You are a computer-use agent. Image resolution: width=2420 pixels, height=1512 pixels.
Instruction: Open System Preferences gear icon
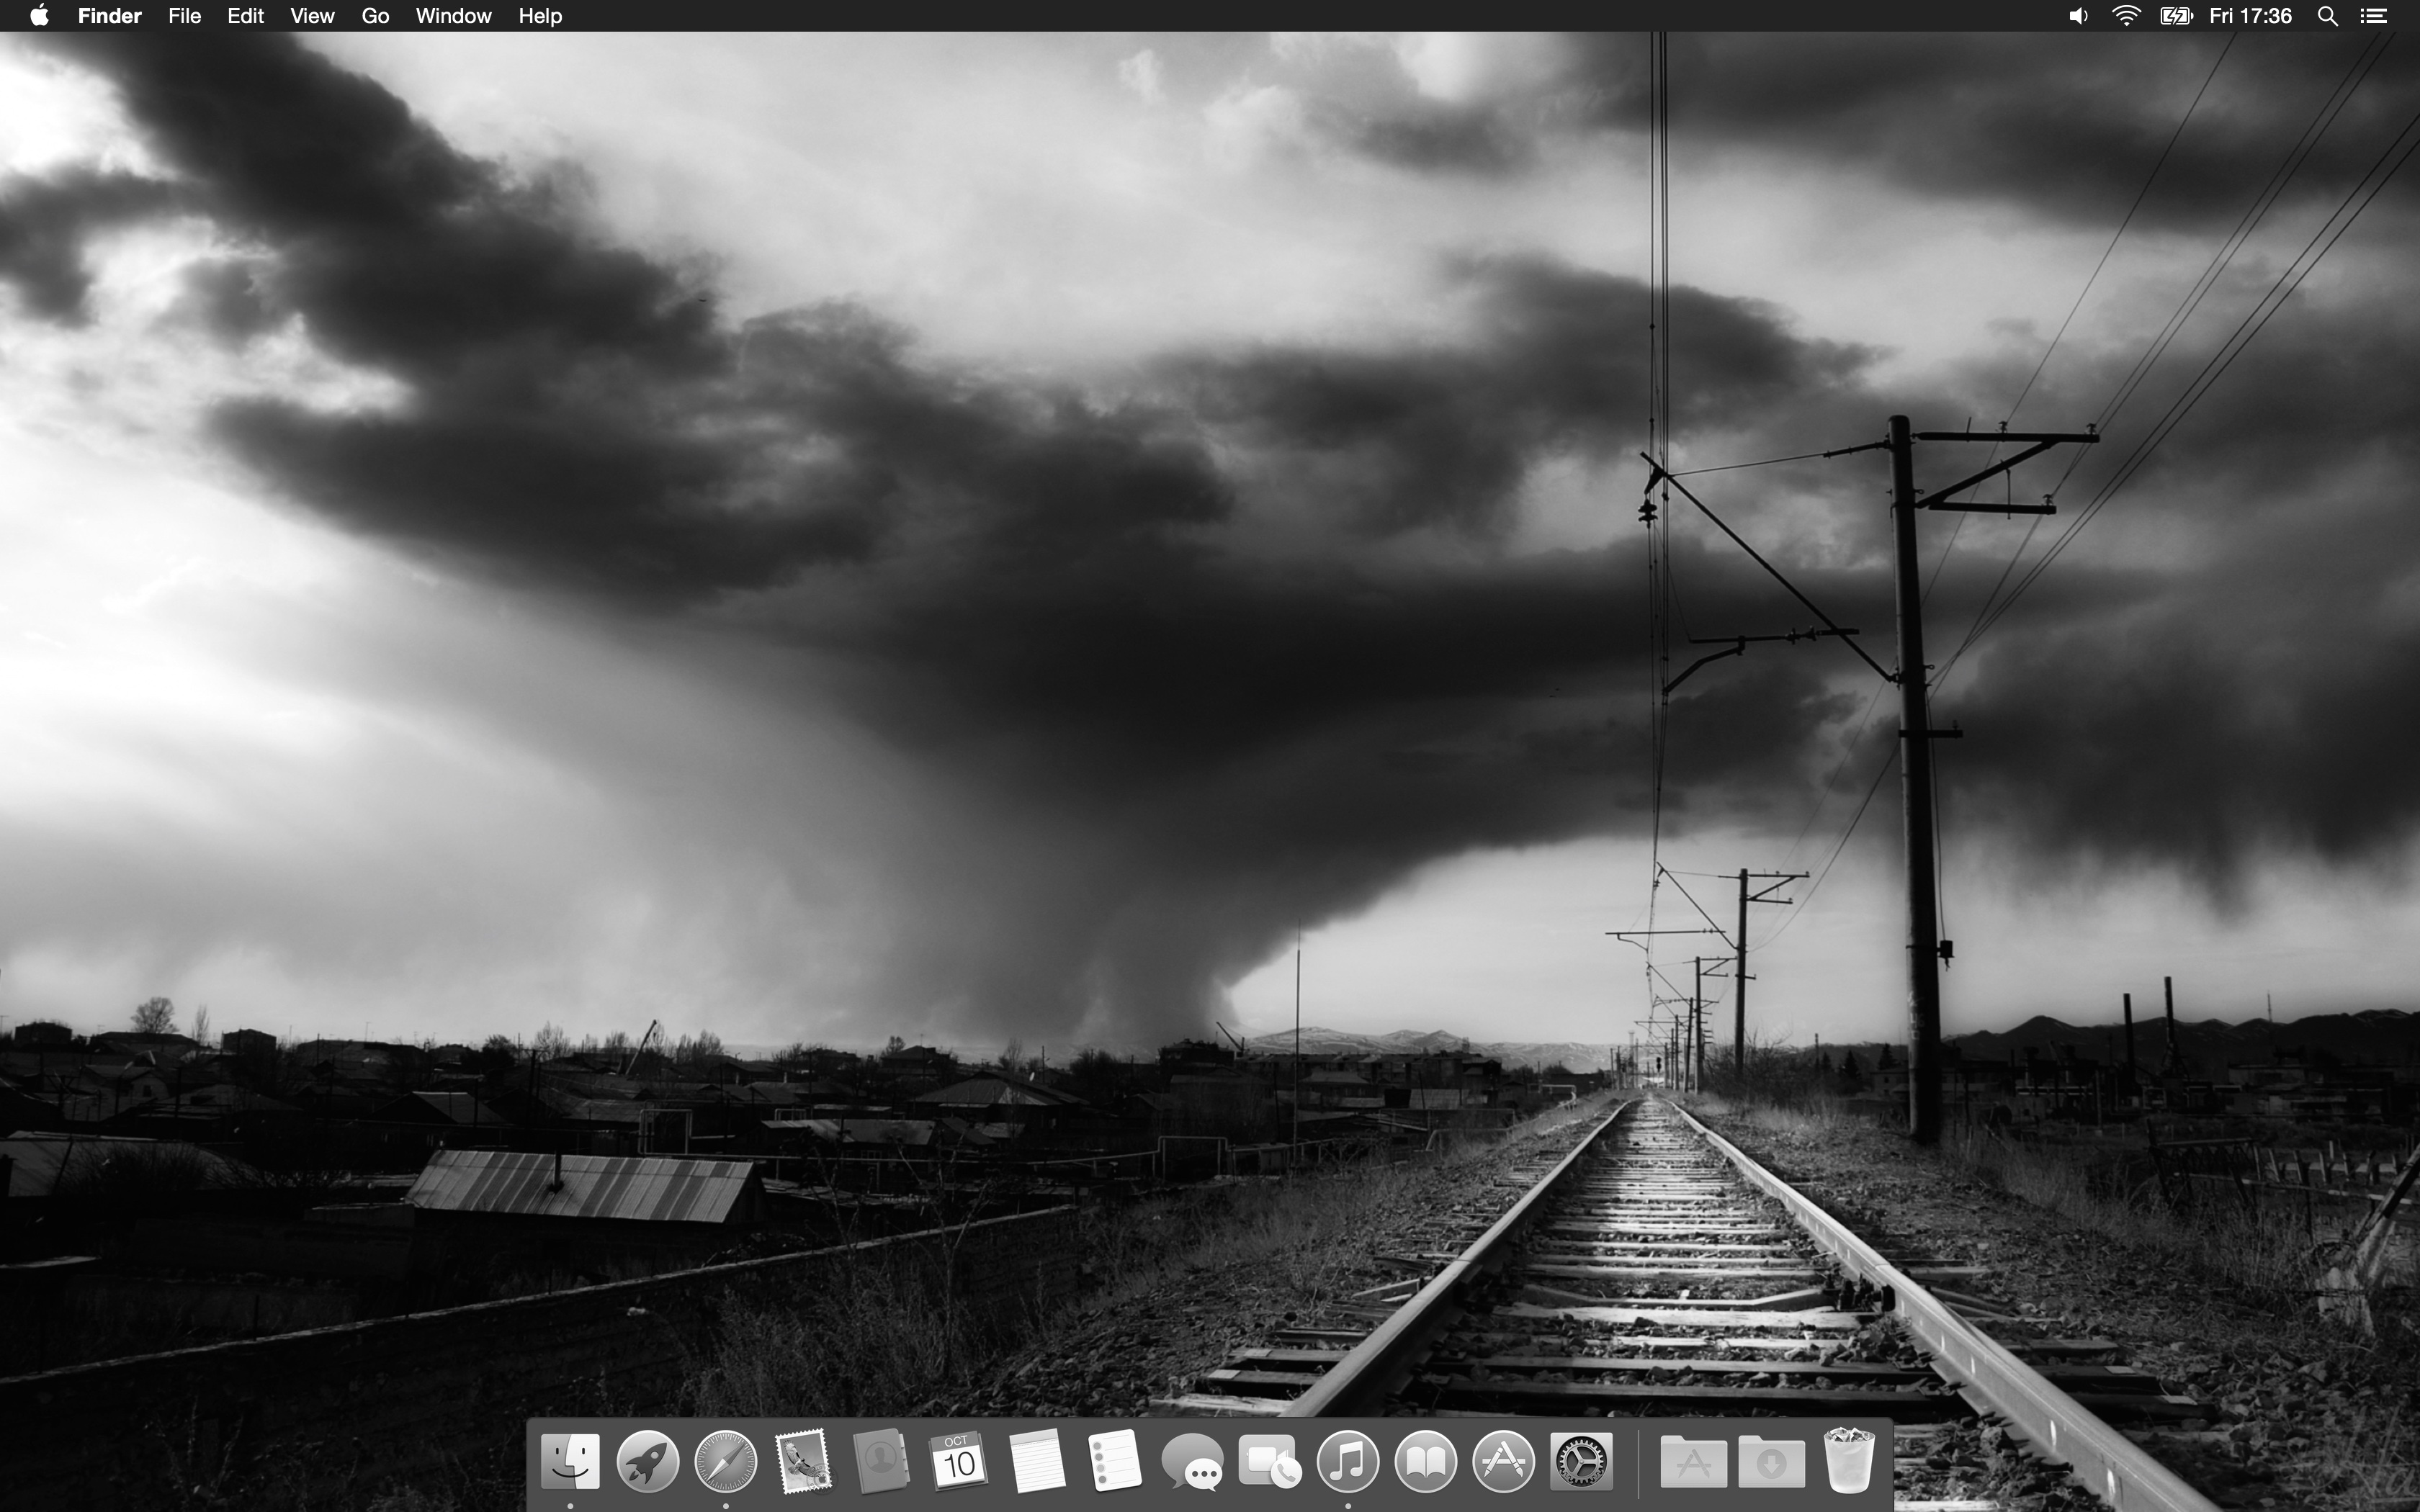(x=1581, y=1462)
